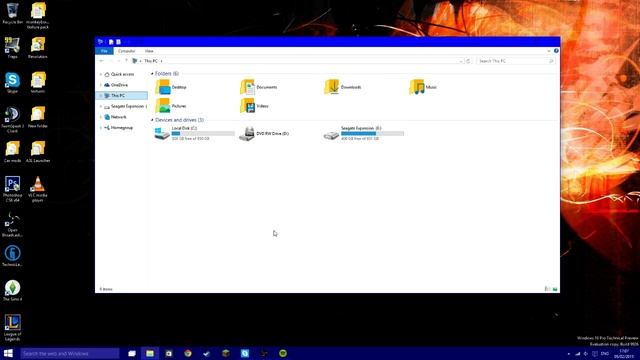640x360 pixels.
Task: Select the Seagate Expansion drive in Devices
Action: click(x=364, y=133)
